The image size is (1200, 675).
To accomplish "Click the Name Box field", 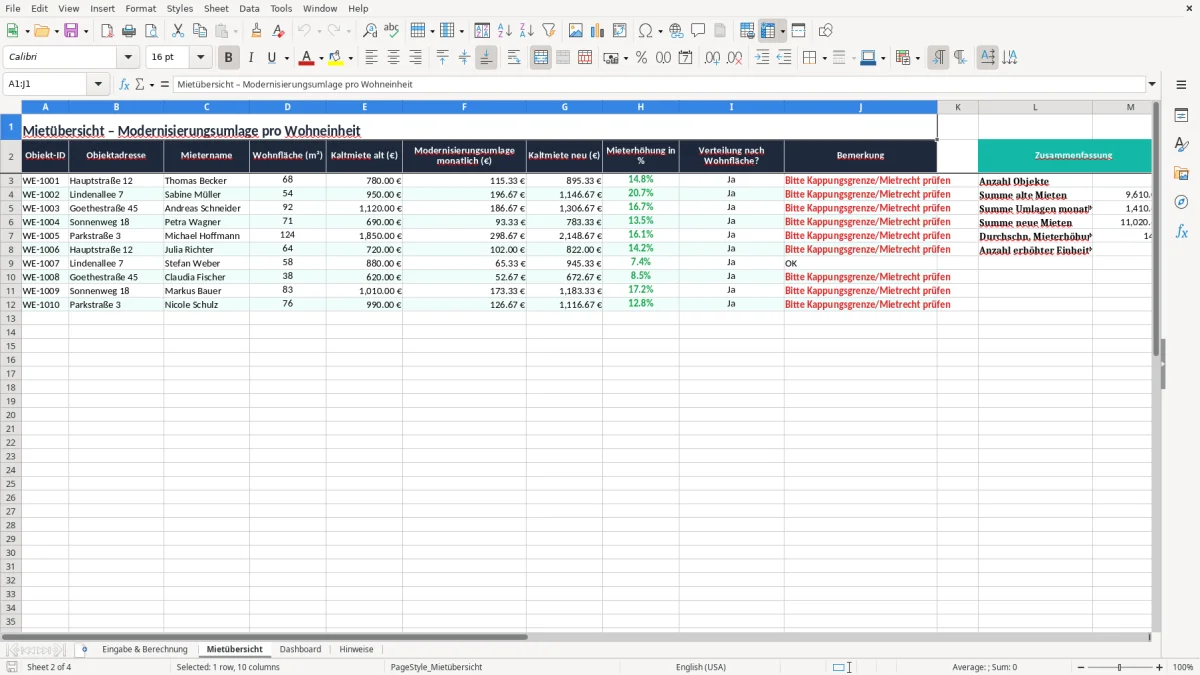I will [46, 84].
